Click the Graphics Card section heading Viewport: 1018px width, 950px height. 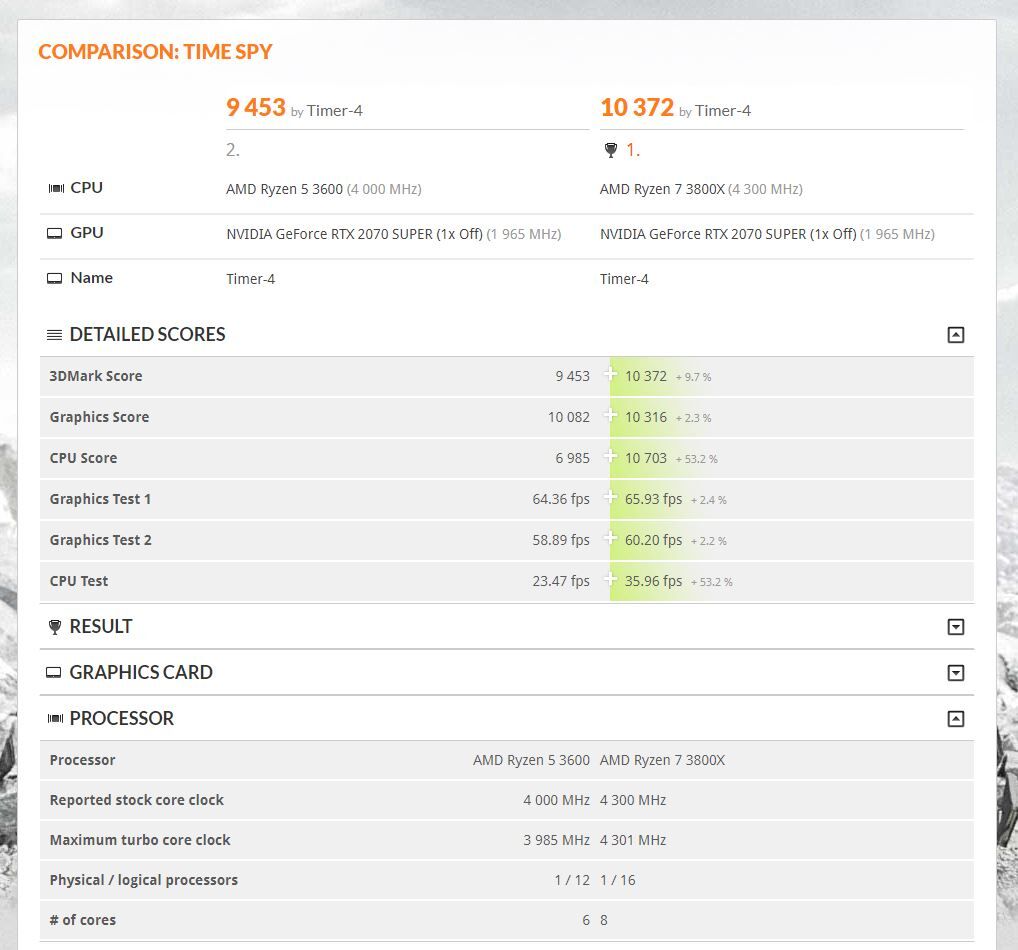point(141,673)
